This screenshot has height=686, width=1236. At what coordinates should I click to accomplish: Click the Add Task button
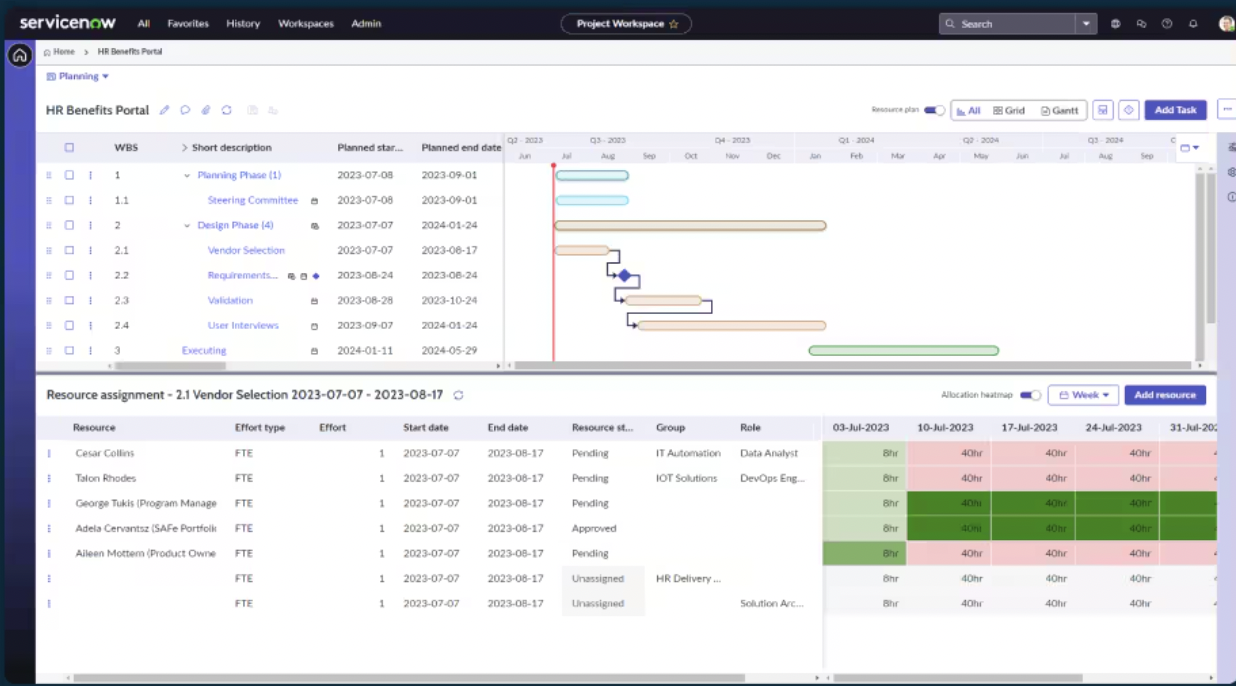pos(1176,110)
